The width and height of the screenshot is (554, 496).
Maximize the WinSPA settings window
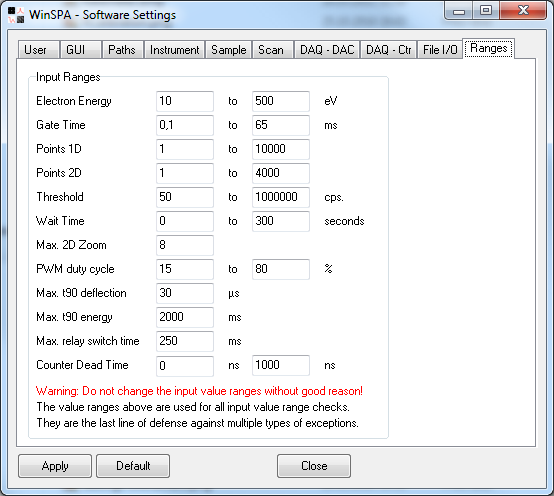click(x=486, y=11)
